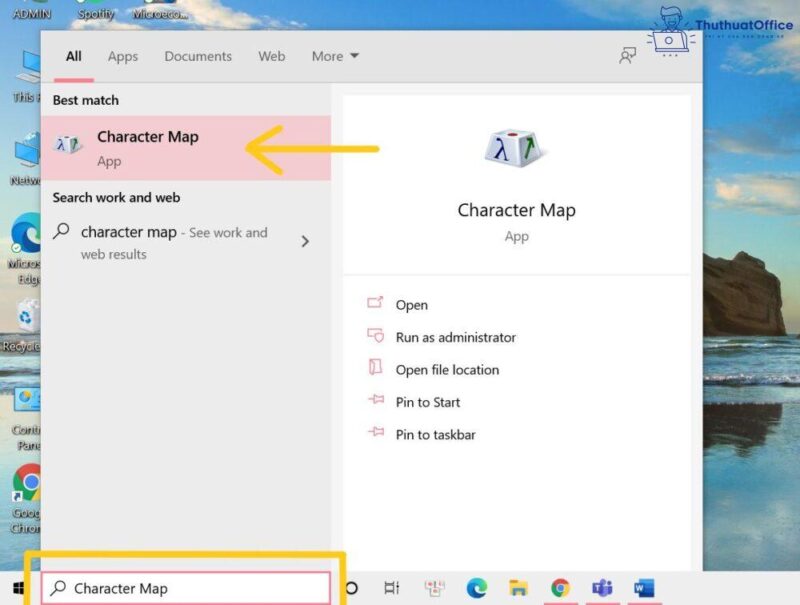The width and height of the screenshot is (800, 605).
Task: Switch to the Documents search tab
Action: click(198, 56)
